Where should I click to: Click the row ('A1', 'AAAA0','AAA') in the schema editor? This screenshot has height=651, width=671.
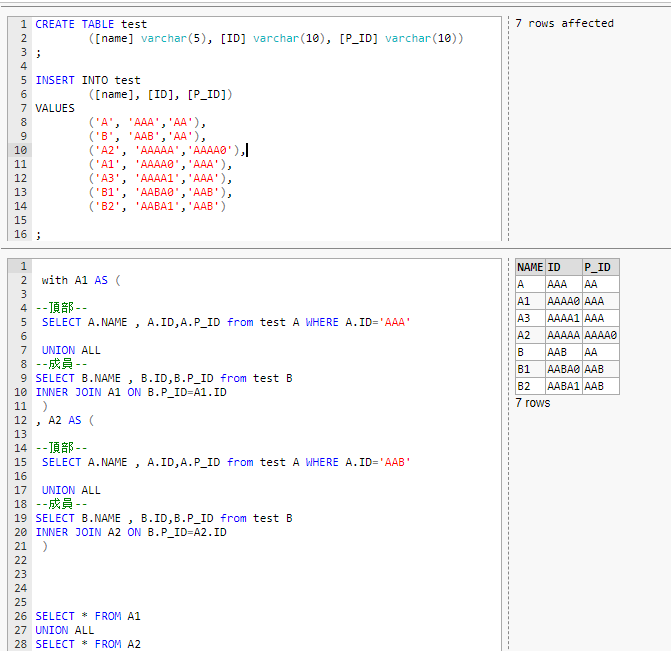(x=160, y=164)
